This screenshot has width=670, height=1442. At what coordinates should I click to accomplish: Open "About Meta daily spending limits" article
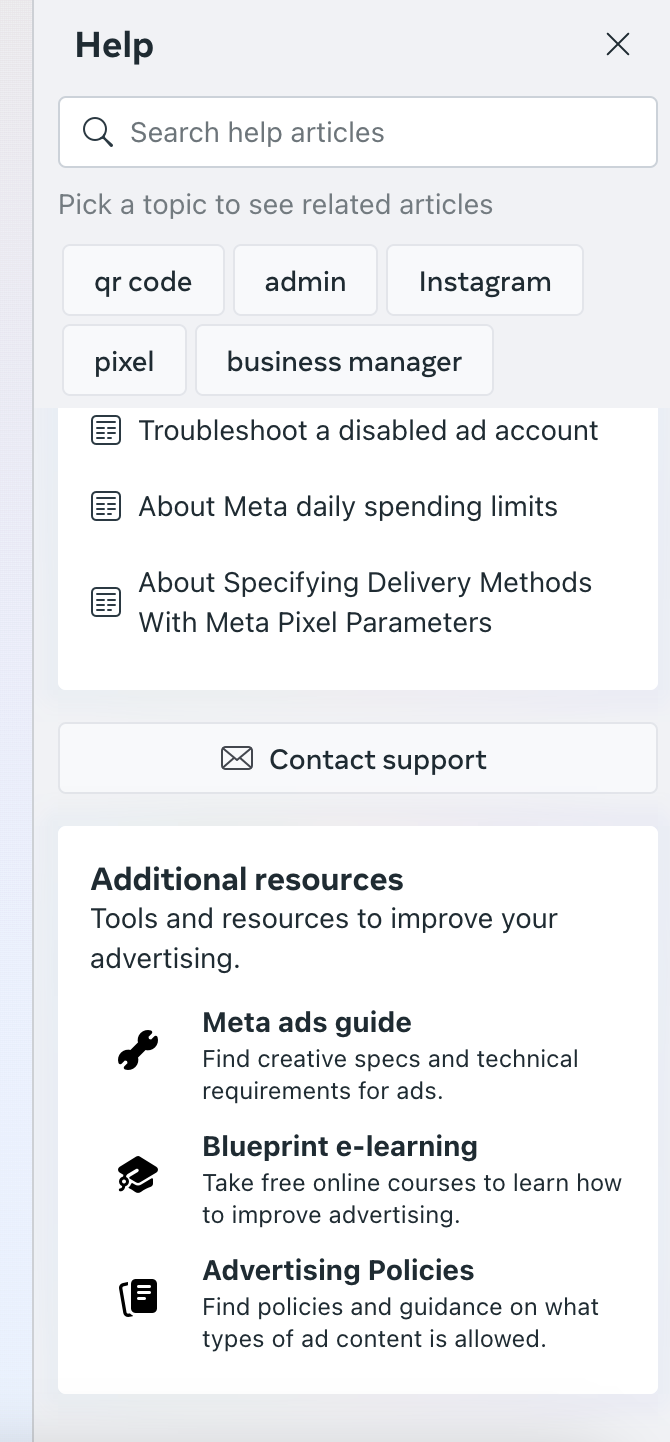coord(348,507)
